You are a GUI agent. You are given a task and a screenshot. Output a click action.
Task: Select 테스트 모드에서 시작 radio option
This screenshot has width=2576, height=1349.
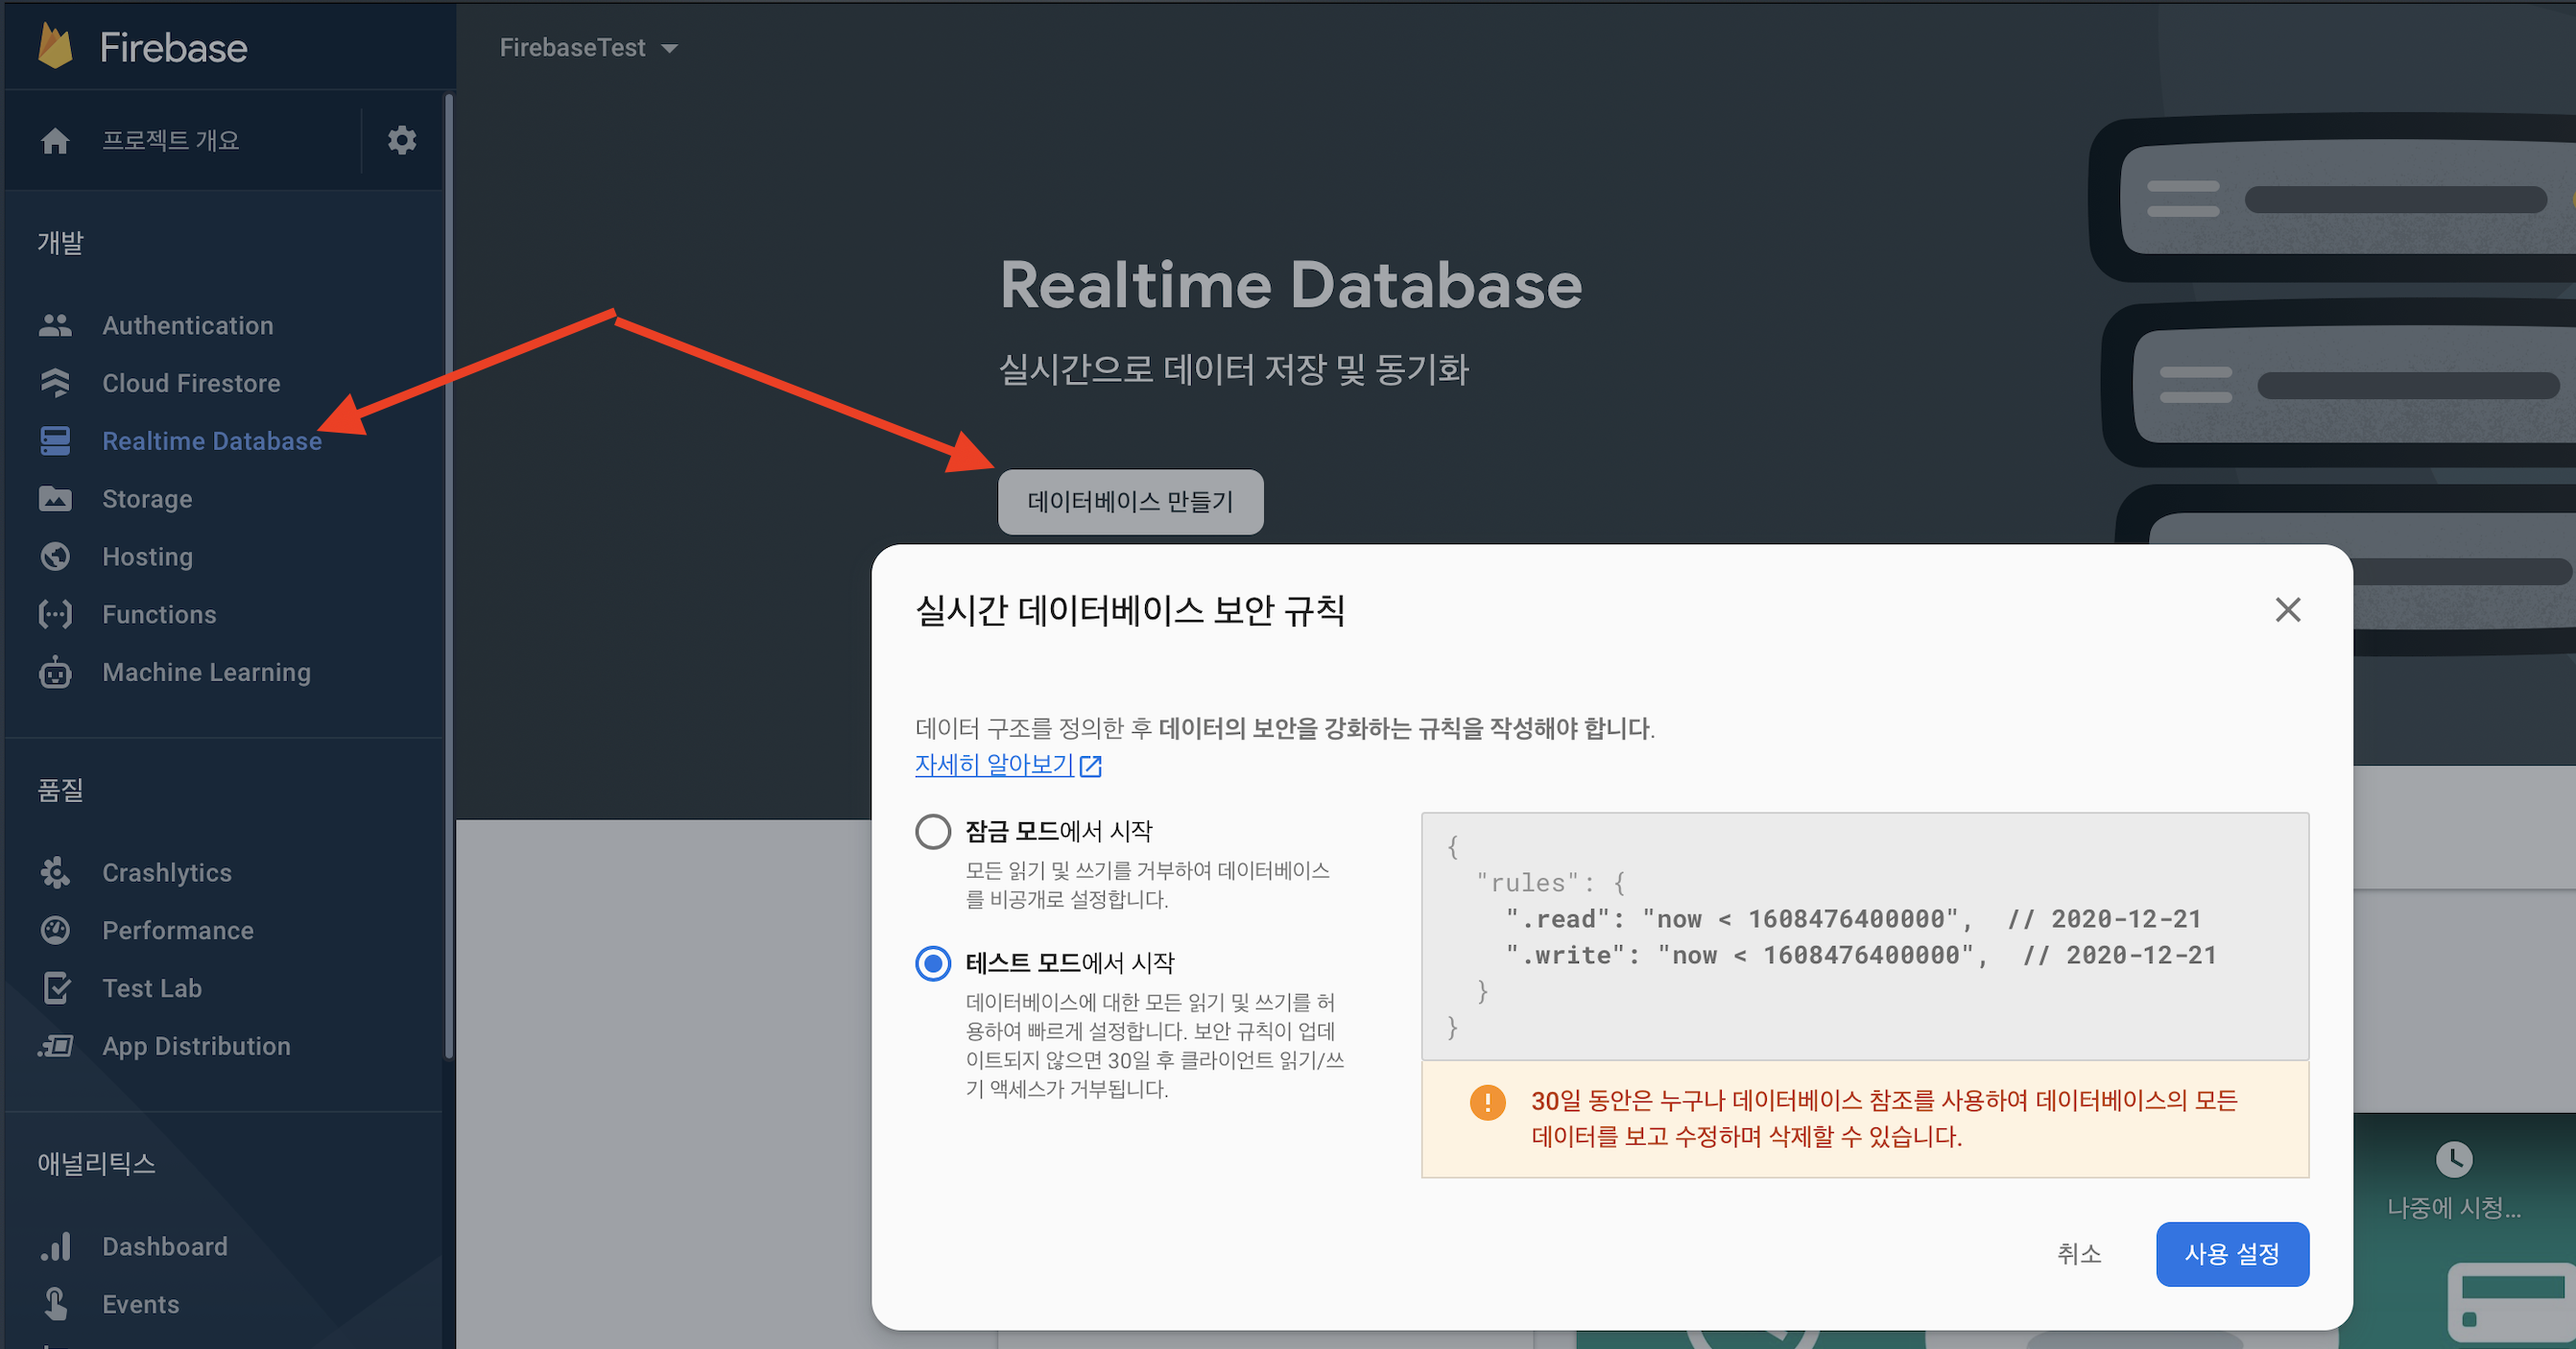[x=933, y=963]
